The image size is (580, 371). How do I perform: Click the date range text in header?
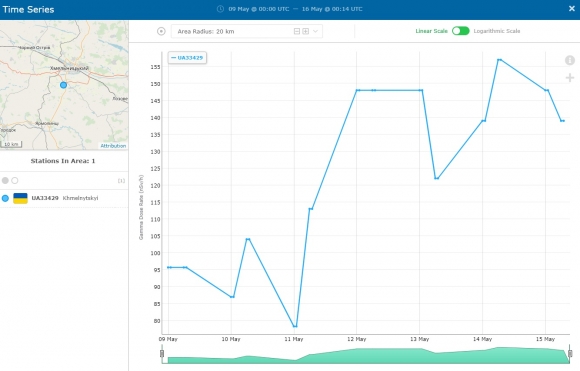(x=295, y=9)
